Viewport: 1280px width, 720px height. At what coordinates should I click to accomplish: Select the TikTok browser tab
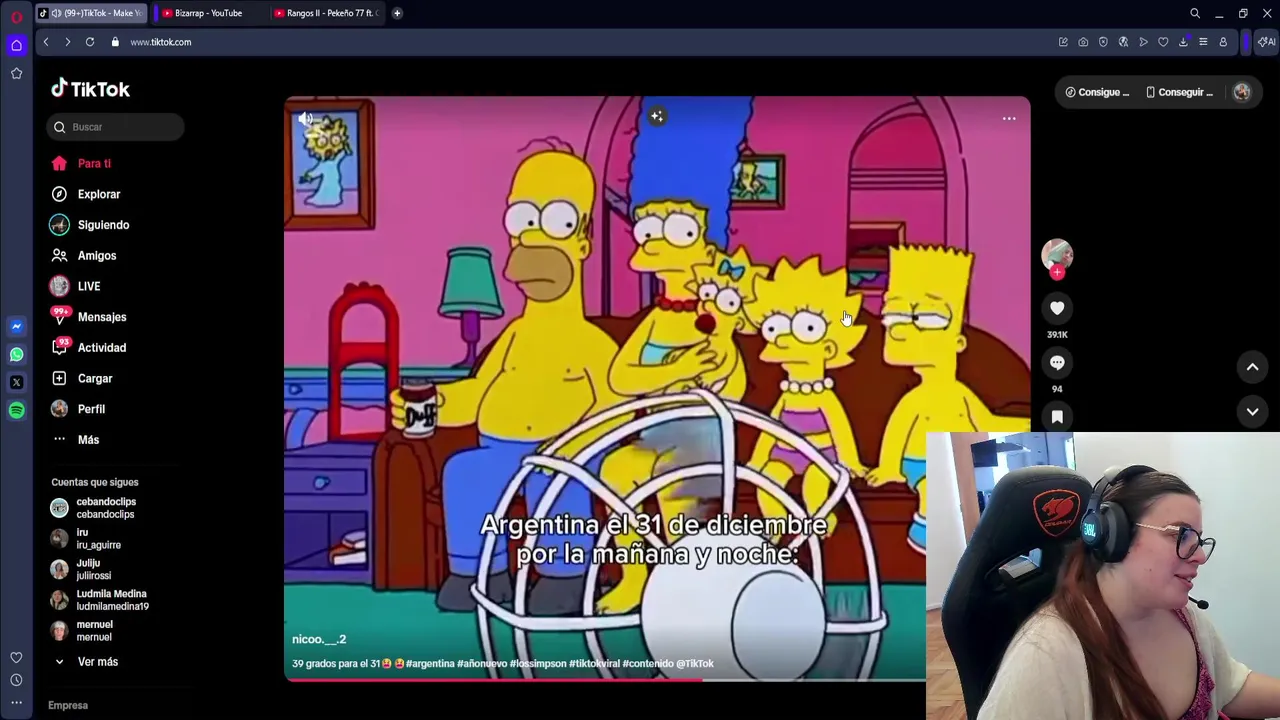point(92,13)
